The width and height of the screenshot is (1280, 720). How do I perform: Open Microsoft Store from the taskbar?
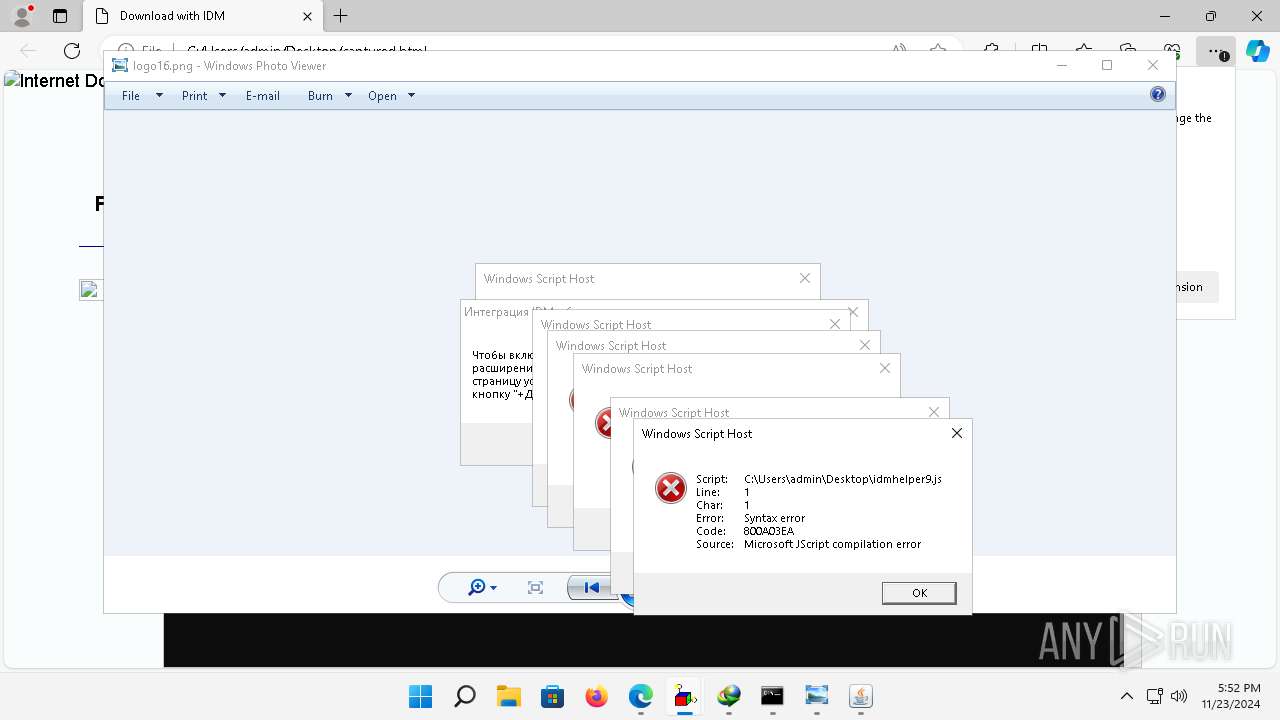[x=553, y=696]
